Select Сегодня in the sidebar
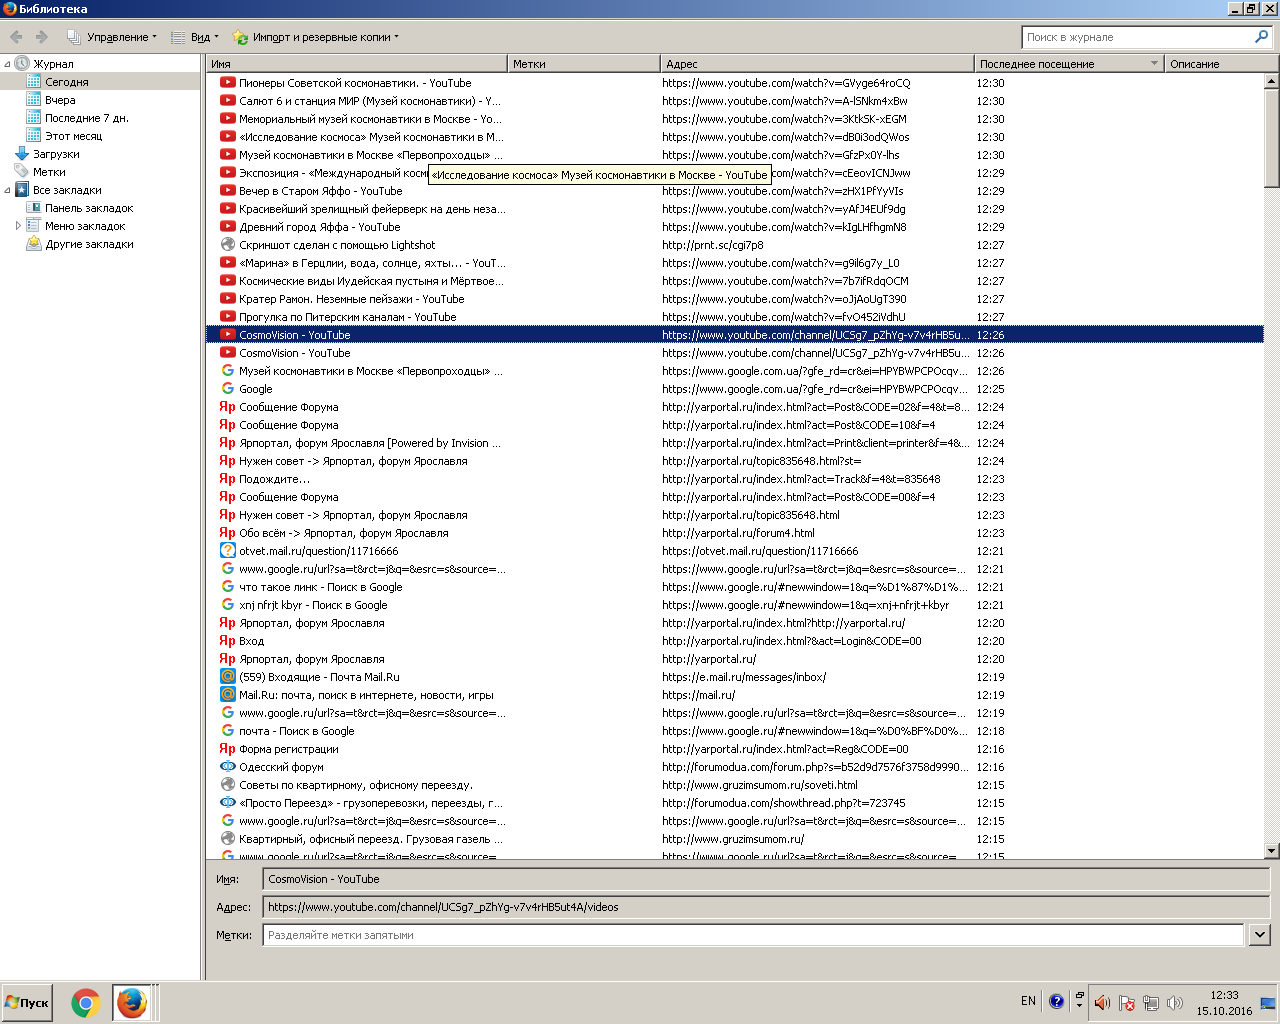The image size is (1280, 1024). (x=67, y=82)
